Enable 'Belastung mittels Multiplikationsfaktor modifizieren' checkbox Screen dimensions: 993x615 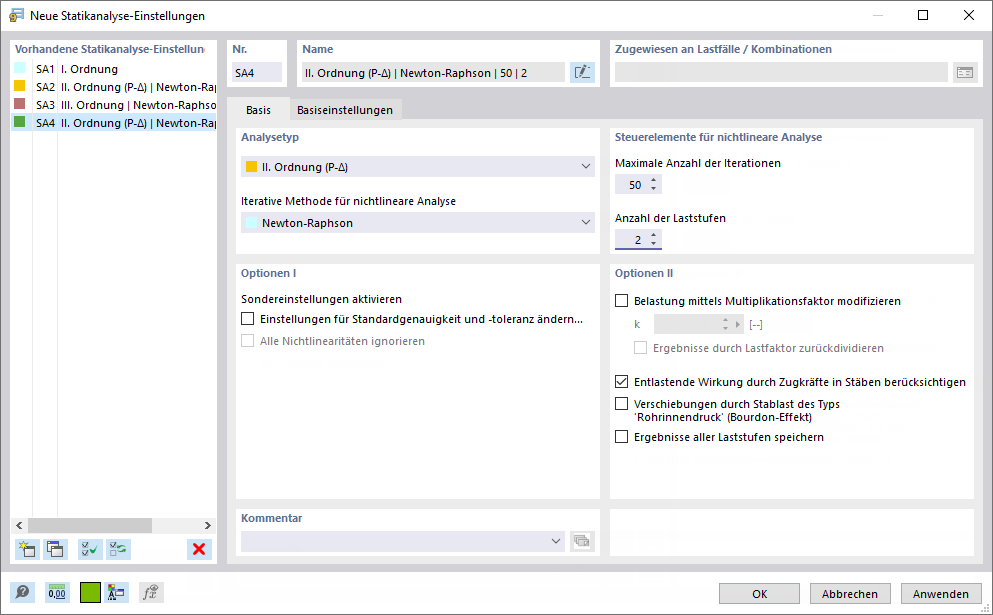[622, 301]
